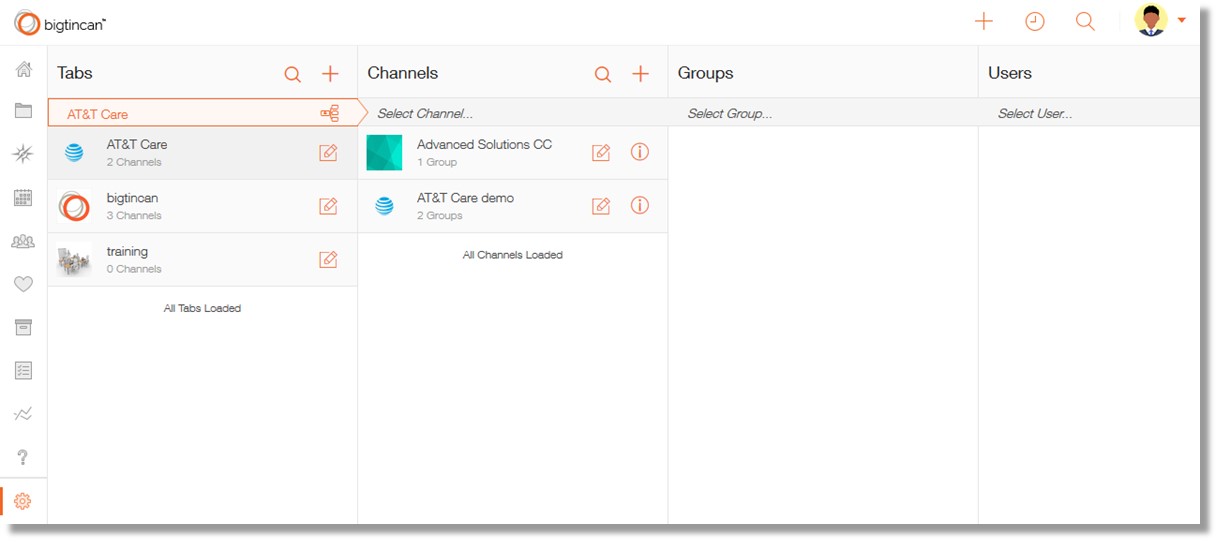Click the Groups column heading
Screen dimensions: 1218x542
pyautogui.click(x=706, y=73)
